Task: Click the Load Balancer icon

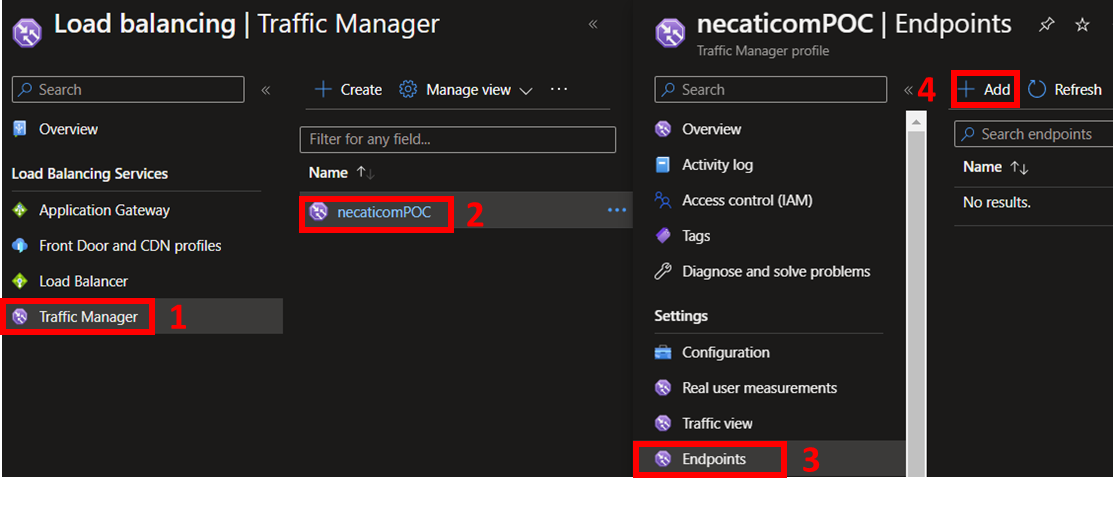Action: point(20,281)
